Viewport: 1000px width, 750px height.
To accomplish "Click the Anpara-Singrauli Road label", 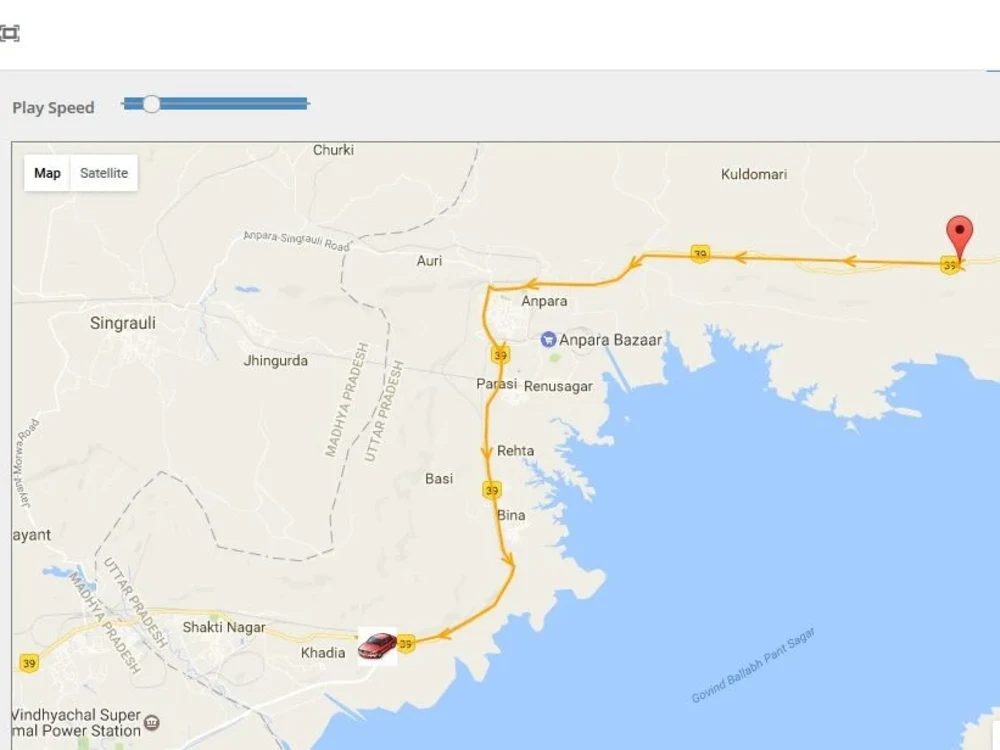I will tap(297, 241).
